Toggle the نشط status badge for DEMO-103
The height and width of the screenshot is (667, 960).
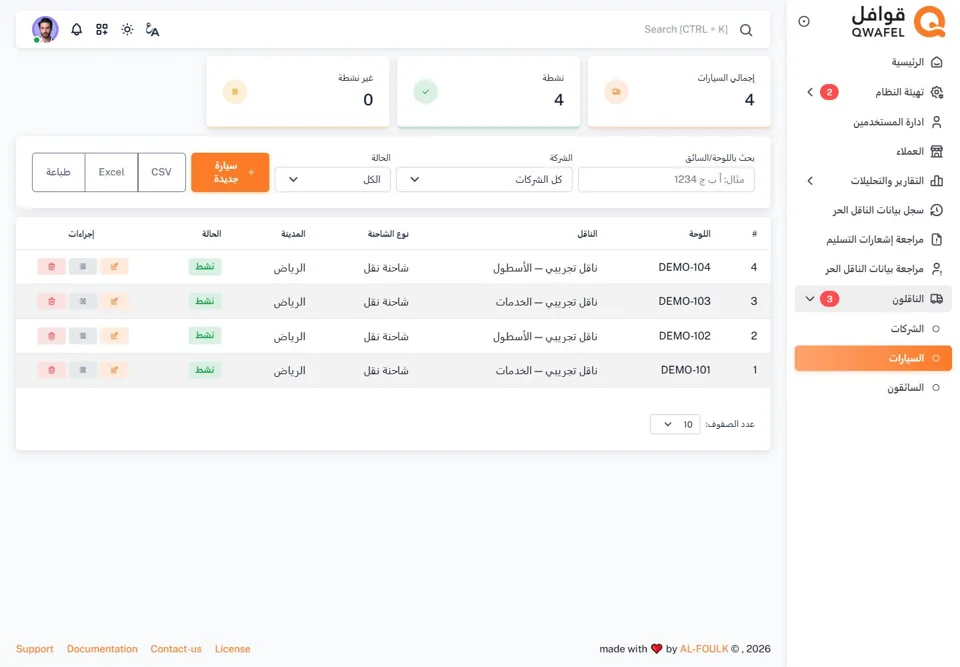point(204,301)
